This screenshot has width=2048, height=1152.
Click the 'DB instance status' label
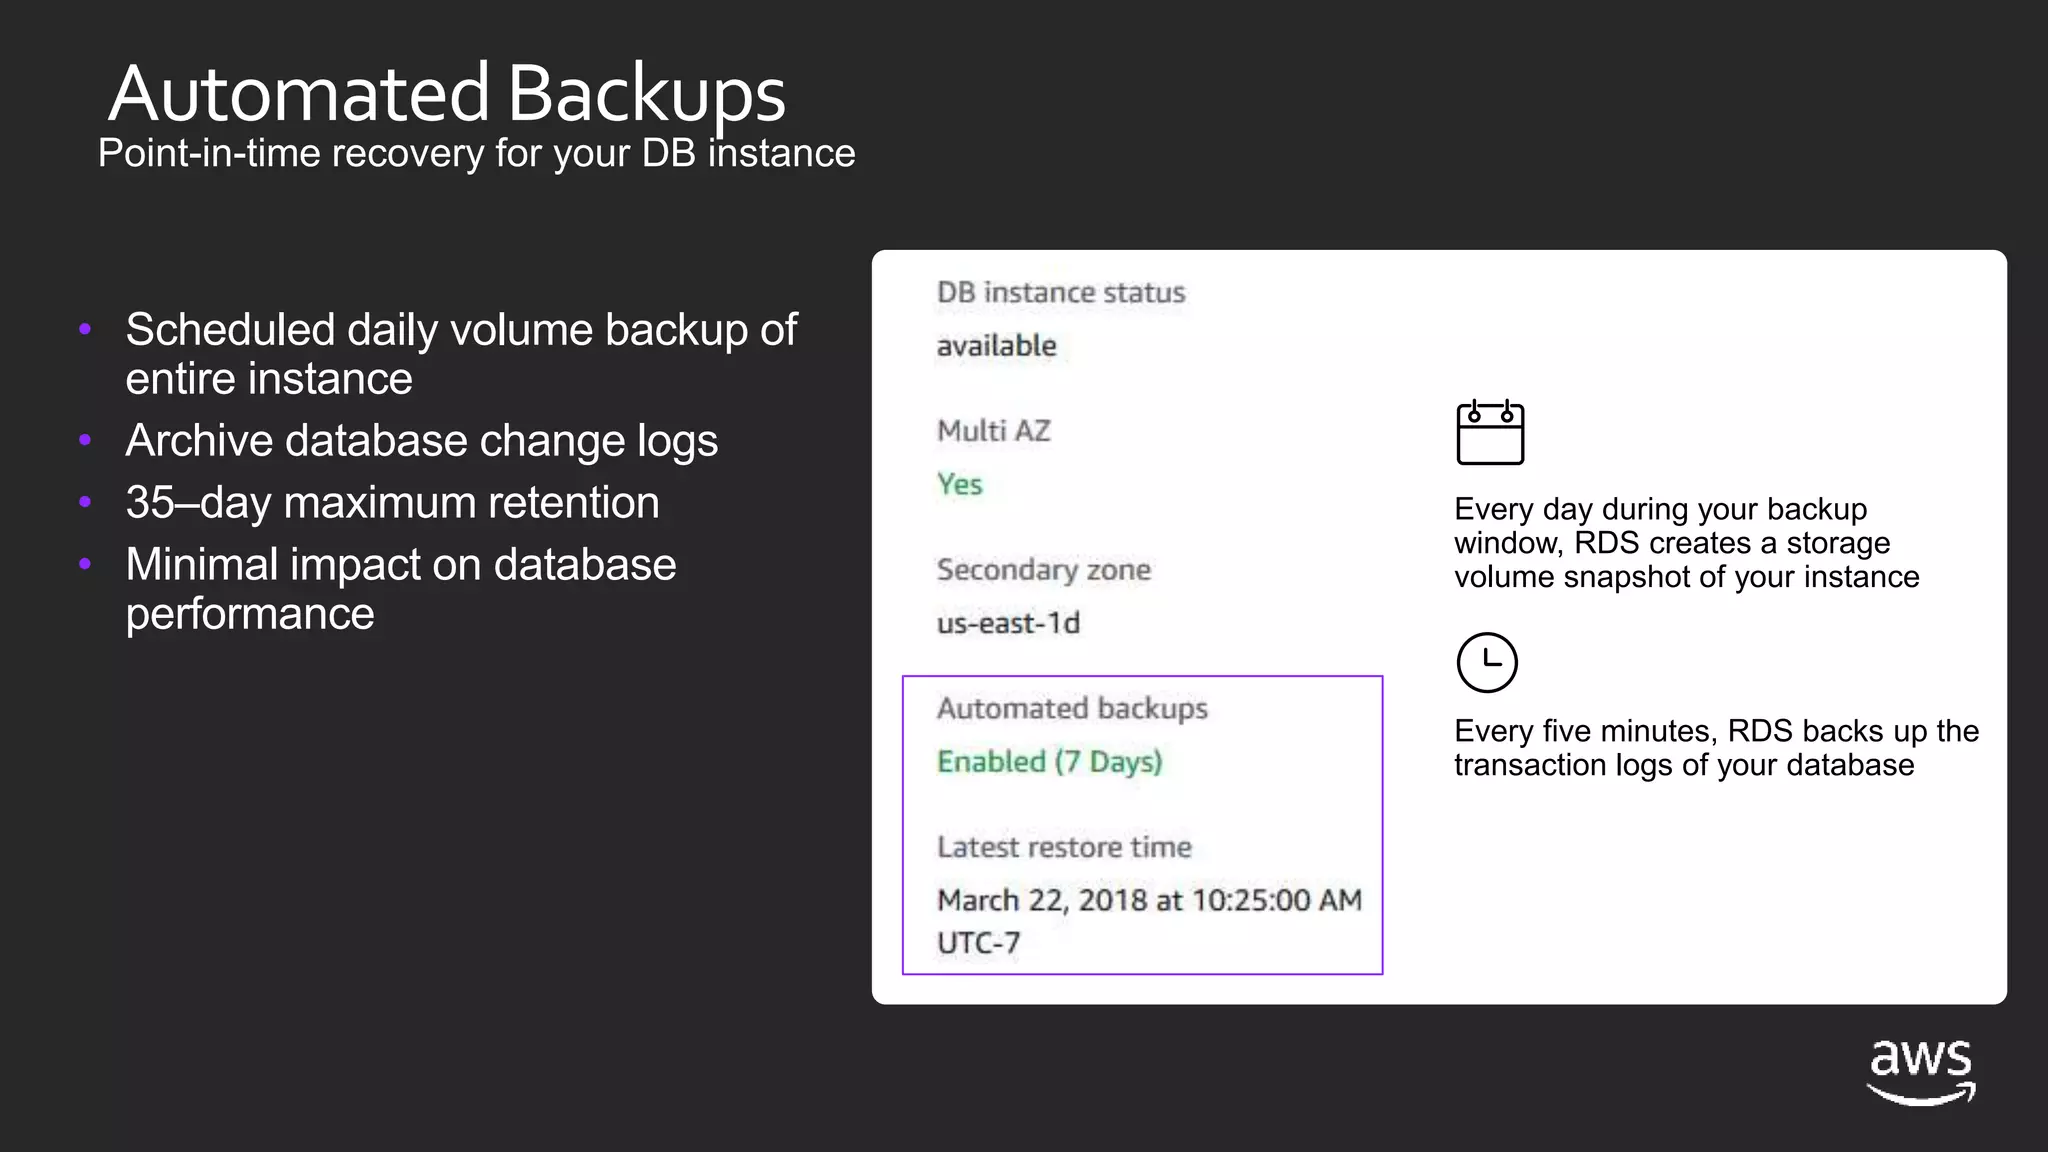[x=1061, y=292]
